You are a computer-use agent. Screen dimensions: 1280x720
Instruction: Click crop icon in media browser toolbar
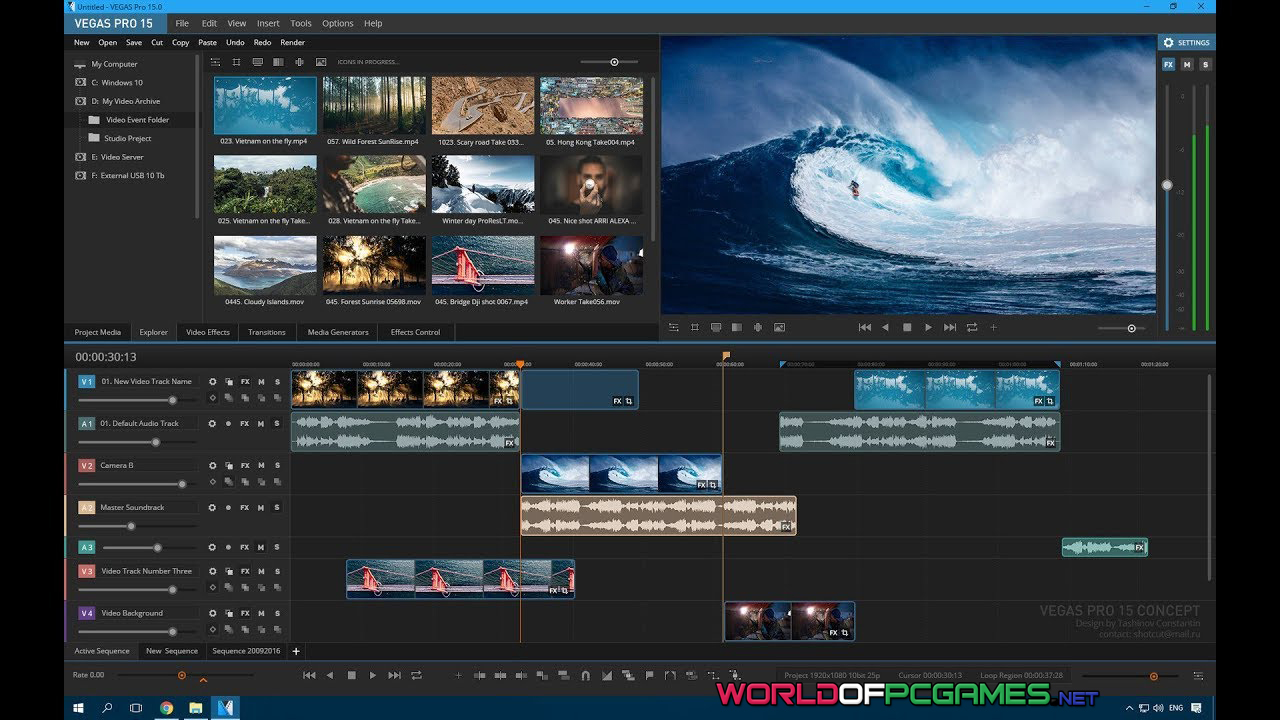point(236,62)
